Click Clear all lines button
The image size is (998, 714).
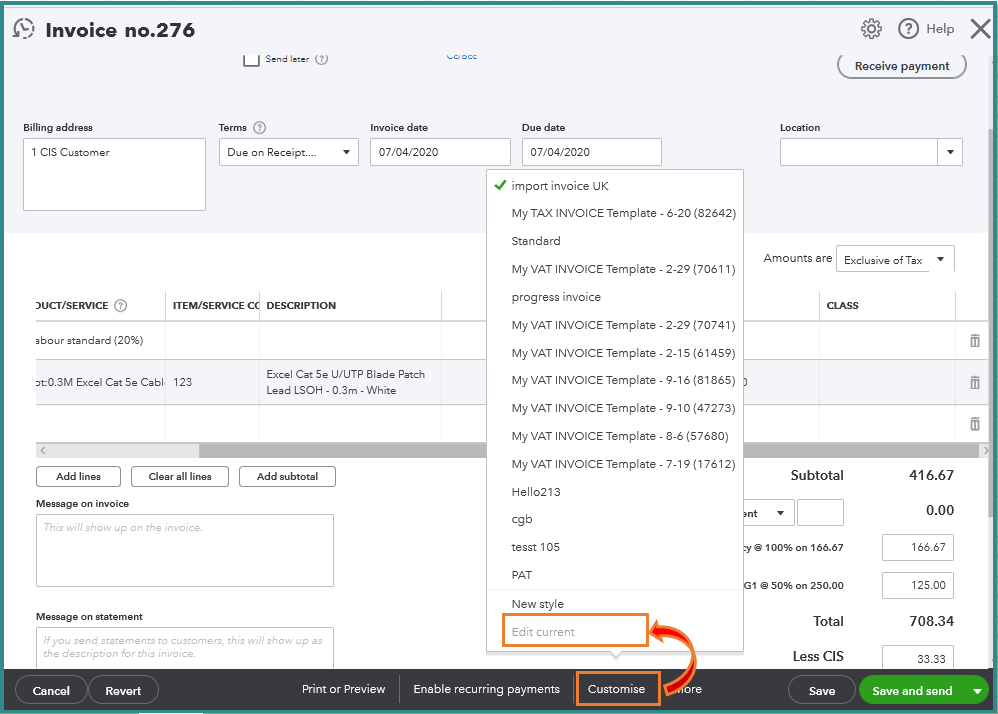[x=179, y=477]
